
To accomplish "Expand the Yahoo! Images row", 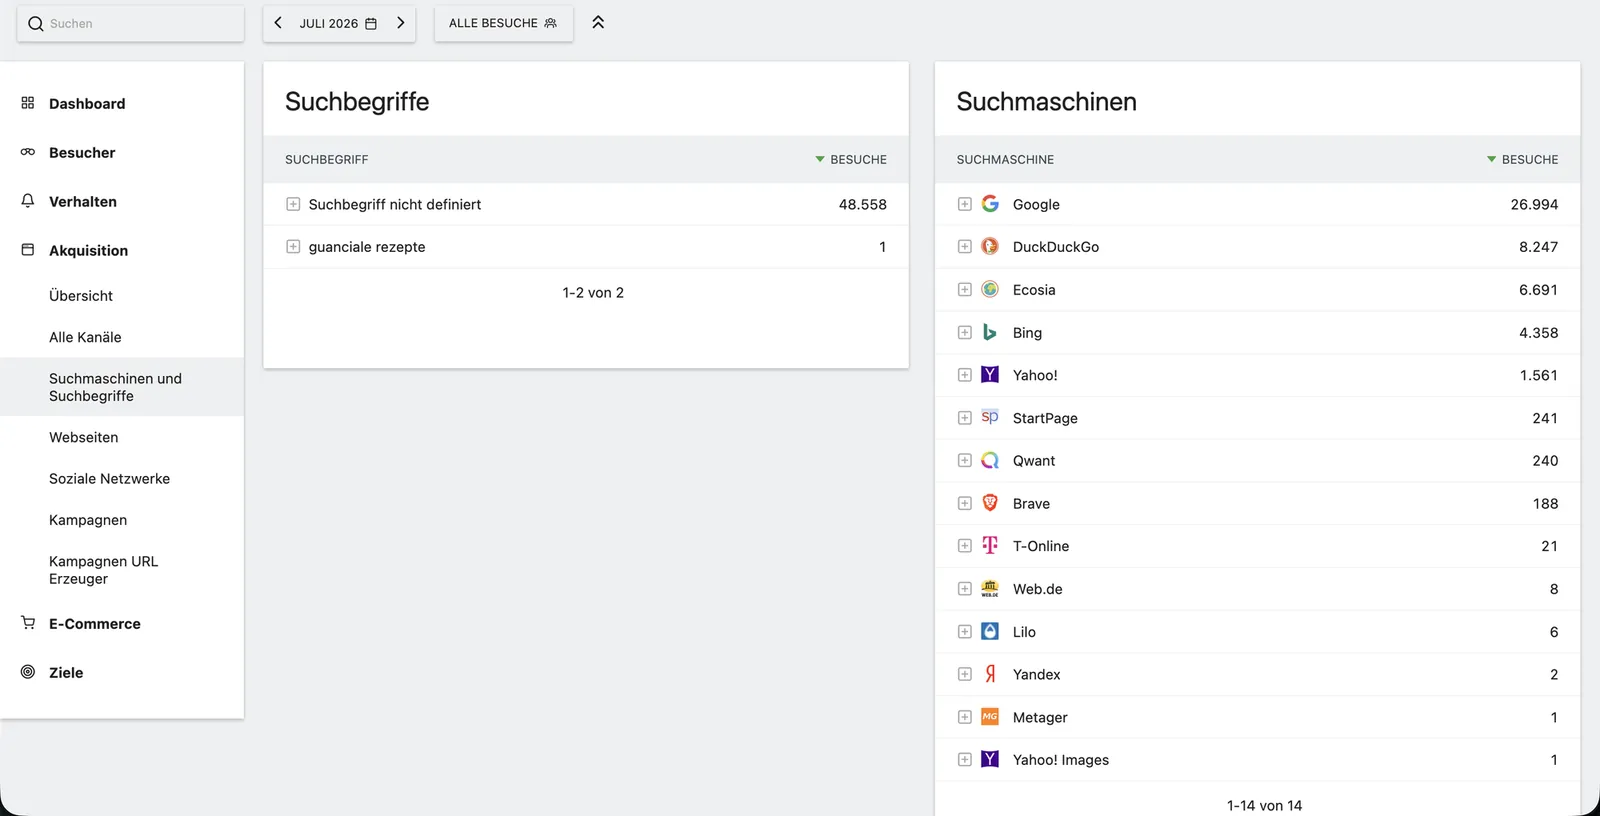I will (964, 760).
